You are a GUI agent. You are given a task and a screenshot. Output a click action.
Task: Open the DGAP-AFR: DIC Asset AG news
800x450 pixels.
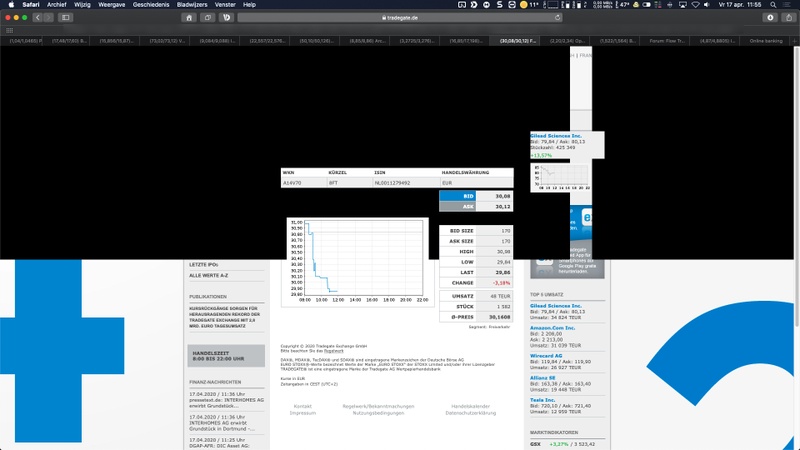point(220,443)
